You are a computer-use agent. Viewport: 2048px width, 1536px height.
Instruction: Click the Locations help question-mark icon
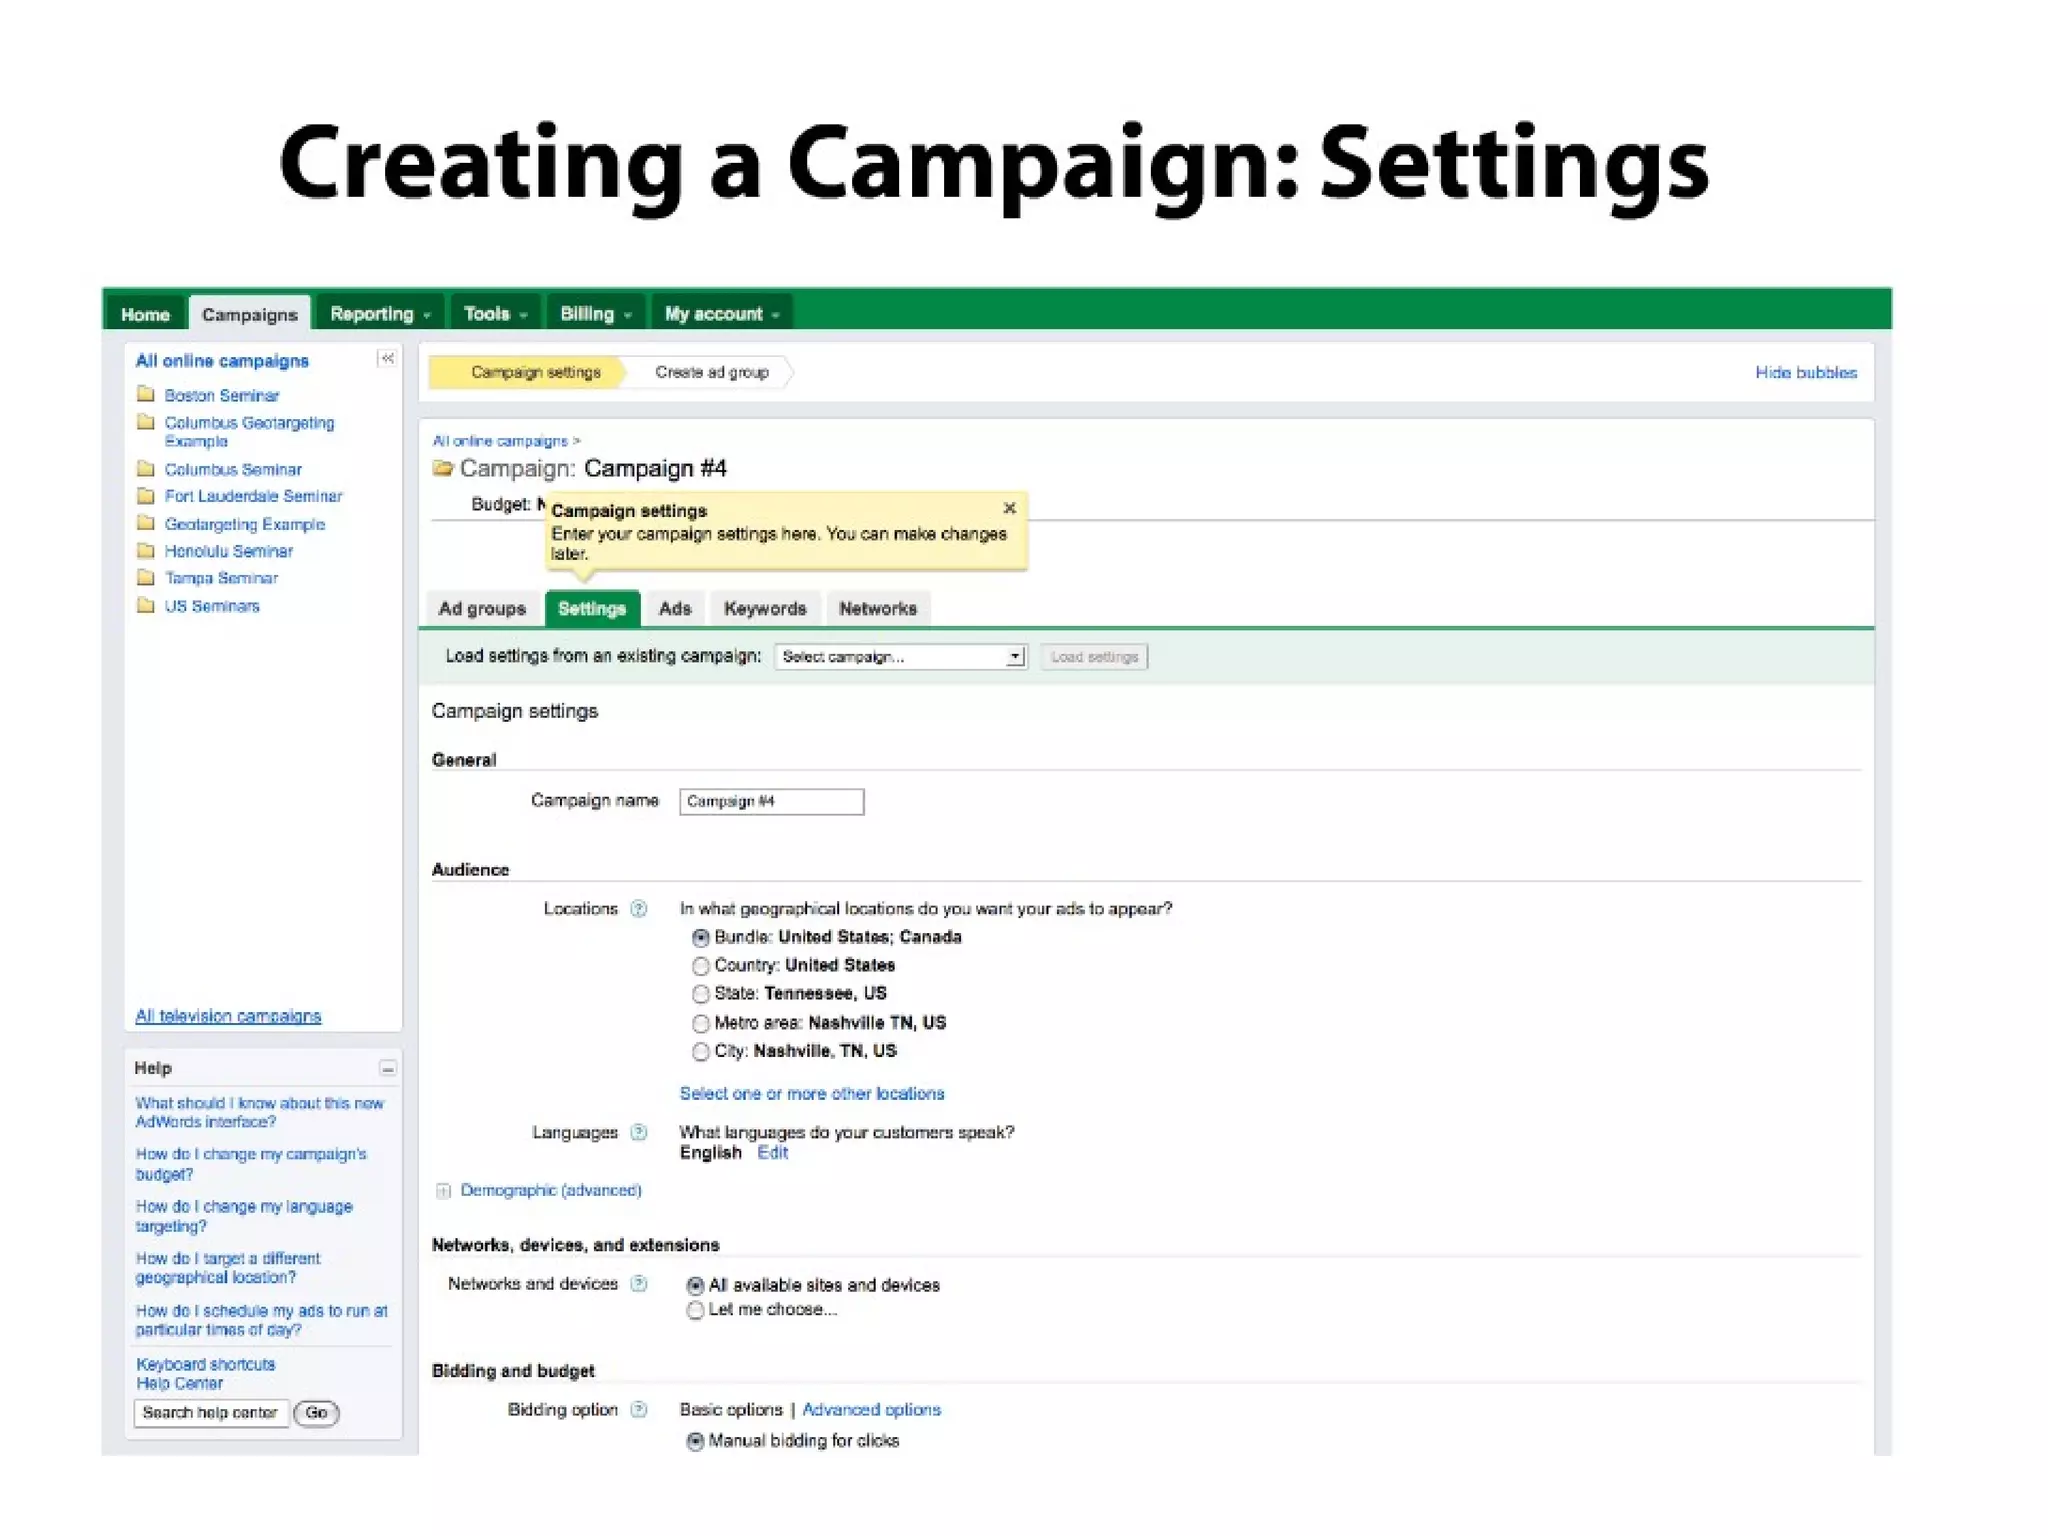(x=639, y=908)
